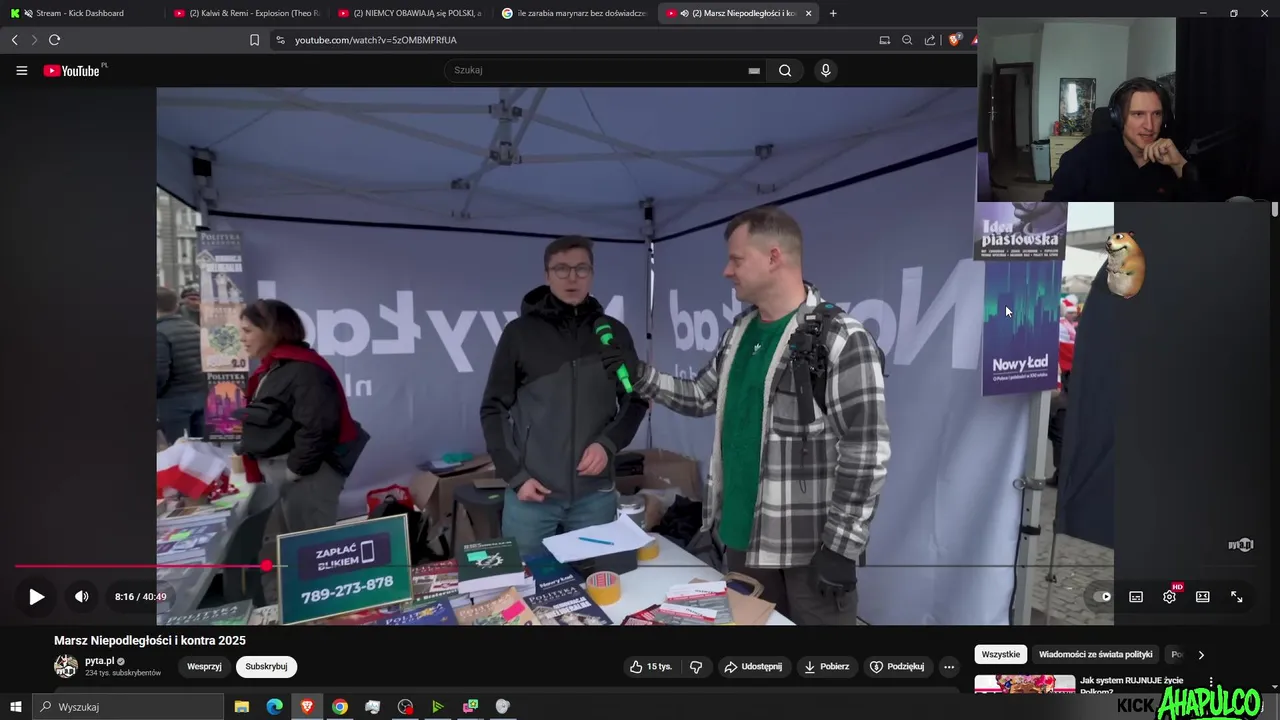The height and width of the screenshot is (720, 1280).
Task: Go forward with browser forward arrow
Action: click(34, 40)
